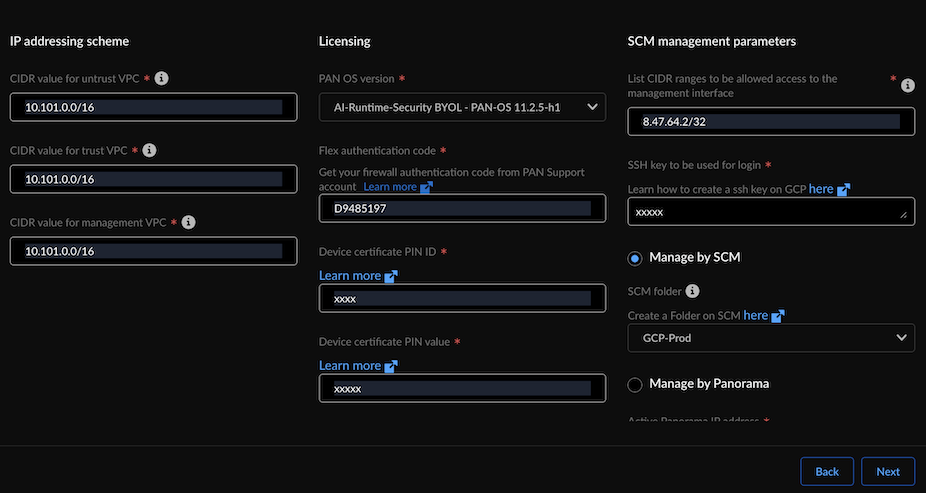Click info icon next to untrust VPC CIDR
The width and height of the screenshot is (926, 493).
162,78
